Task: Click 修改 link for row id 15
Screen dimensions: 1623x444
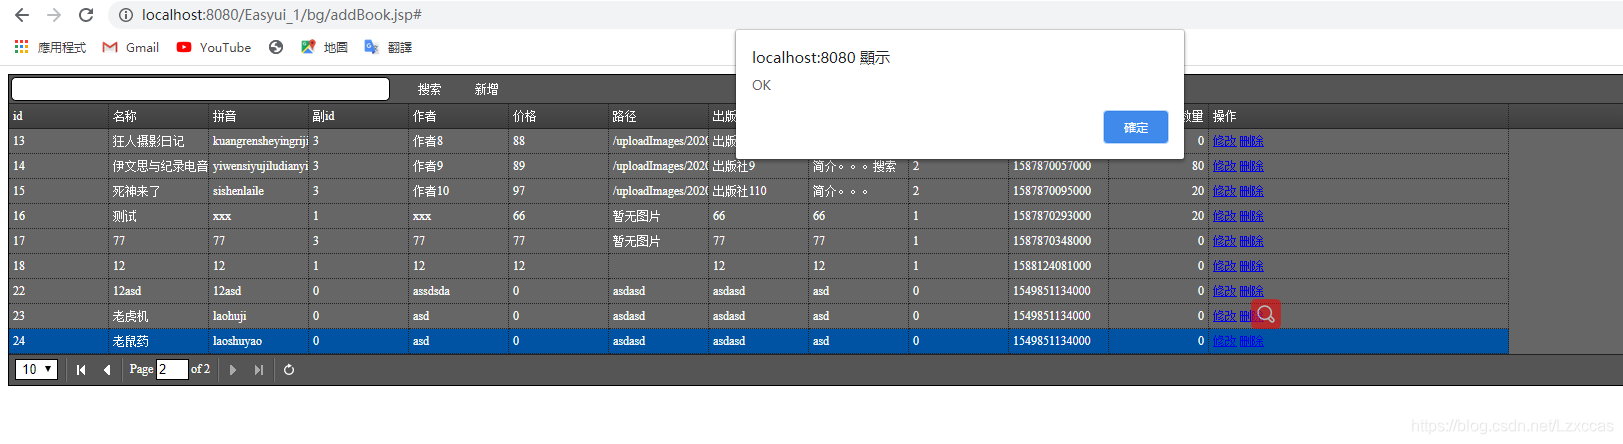Action: (x=1224, y=191)
